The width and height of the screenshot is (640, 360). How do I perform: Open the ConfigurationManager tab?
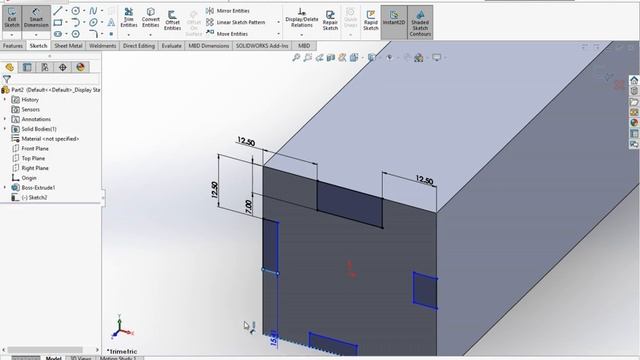coord(45,67)
